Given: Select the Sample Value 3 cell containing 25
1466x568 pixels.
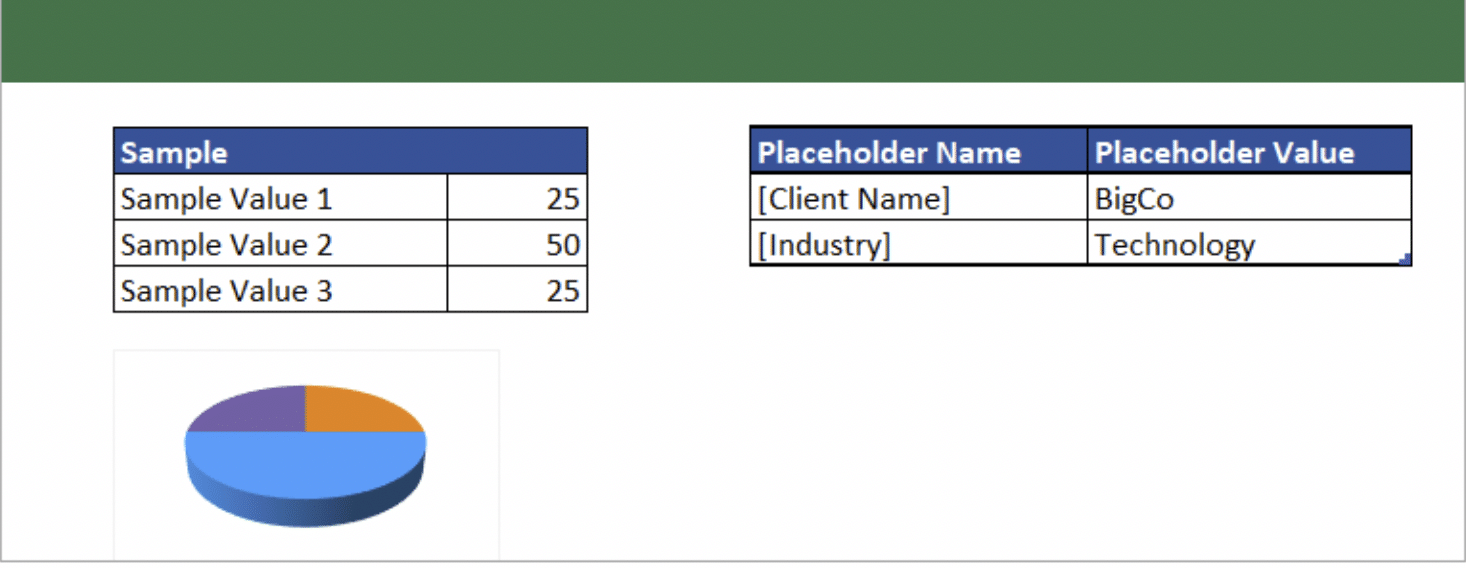Looking at the screenshot, I should [517, 289].
